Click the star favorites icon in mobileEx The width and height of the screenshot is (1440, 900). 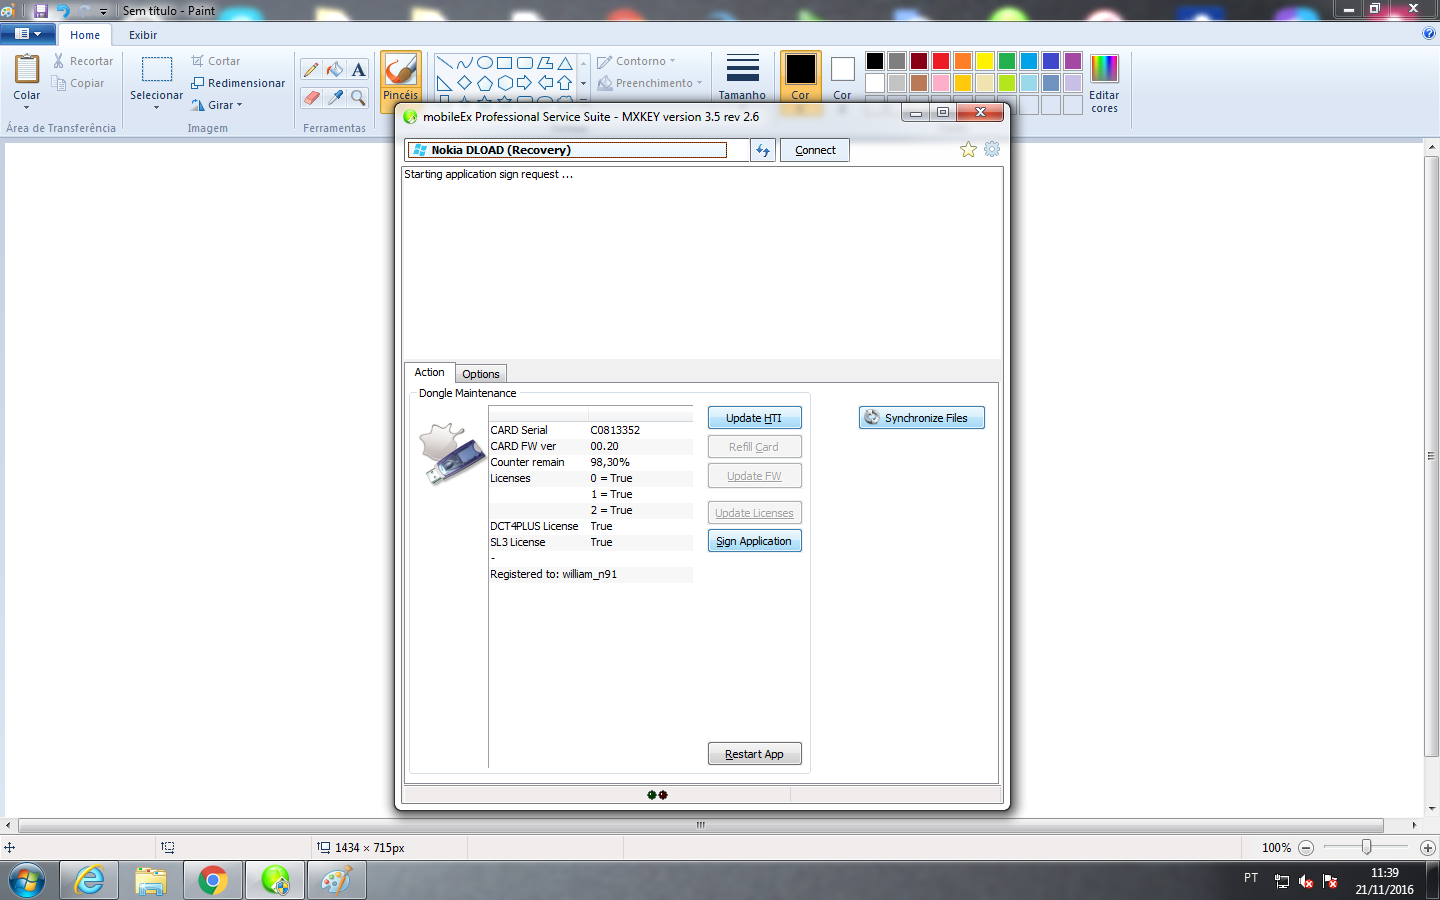[968, 149]
